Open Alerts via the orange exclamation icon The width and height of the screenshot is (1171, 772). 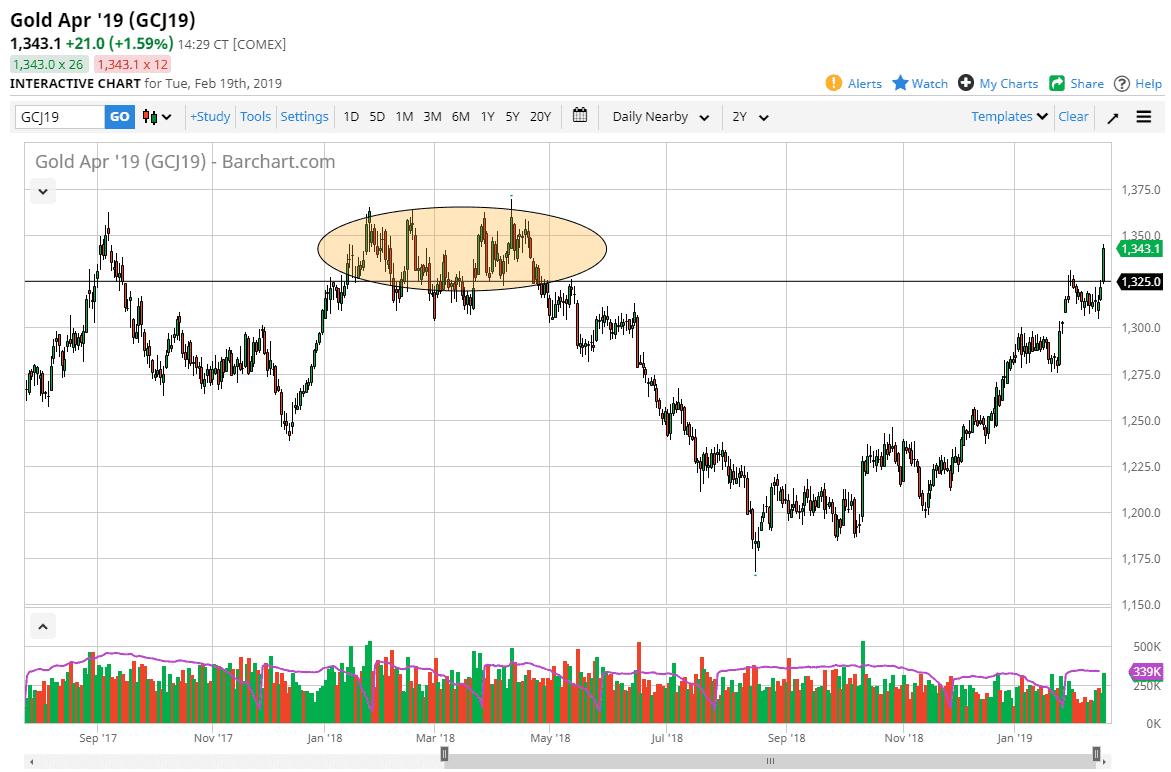[834, 83]
